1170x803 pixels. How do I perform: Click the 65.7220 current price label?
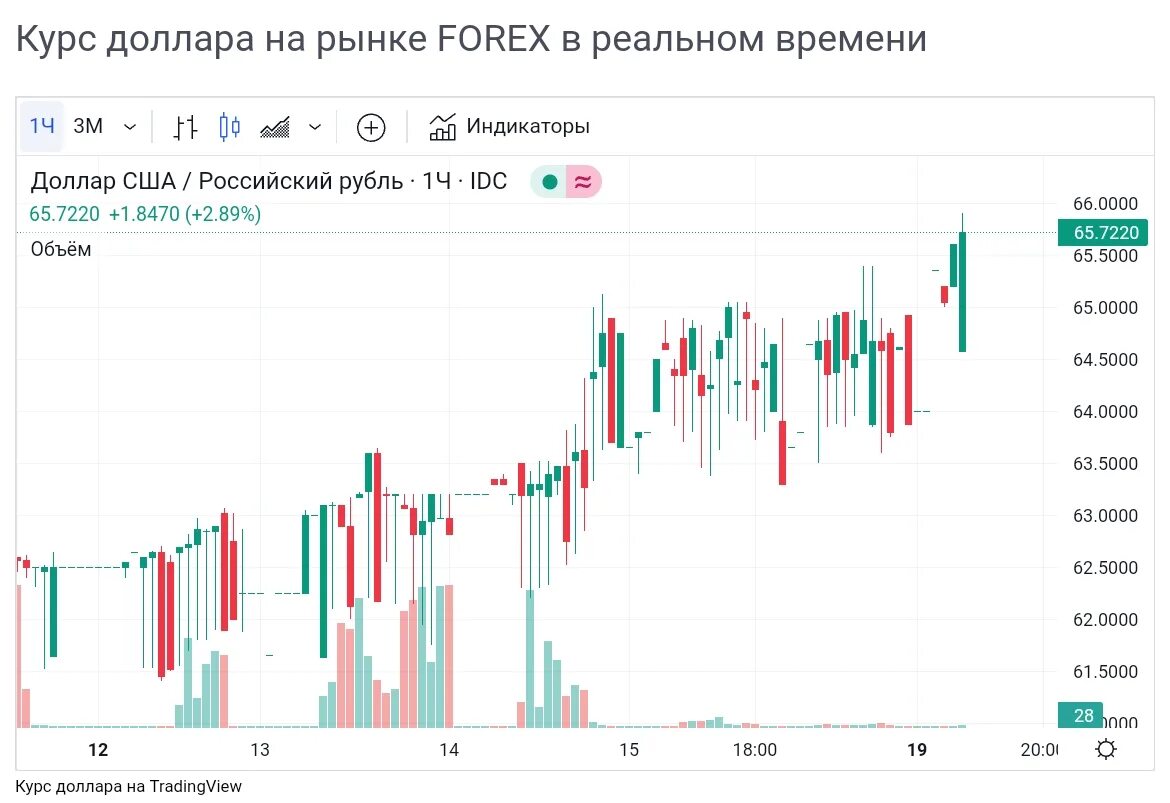tap(1102, 233)
